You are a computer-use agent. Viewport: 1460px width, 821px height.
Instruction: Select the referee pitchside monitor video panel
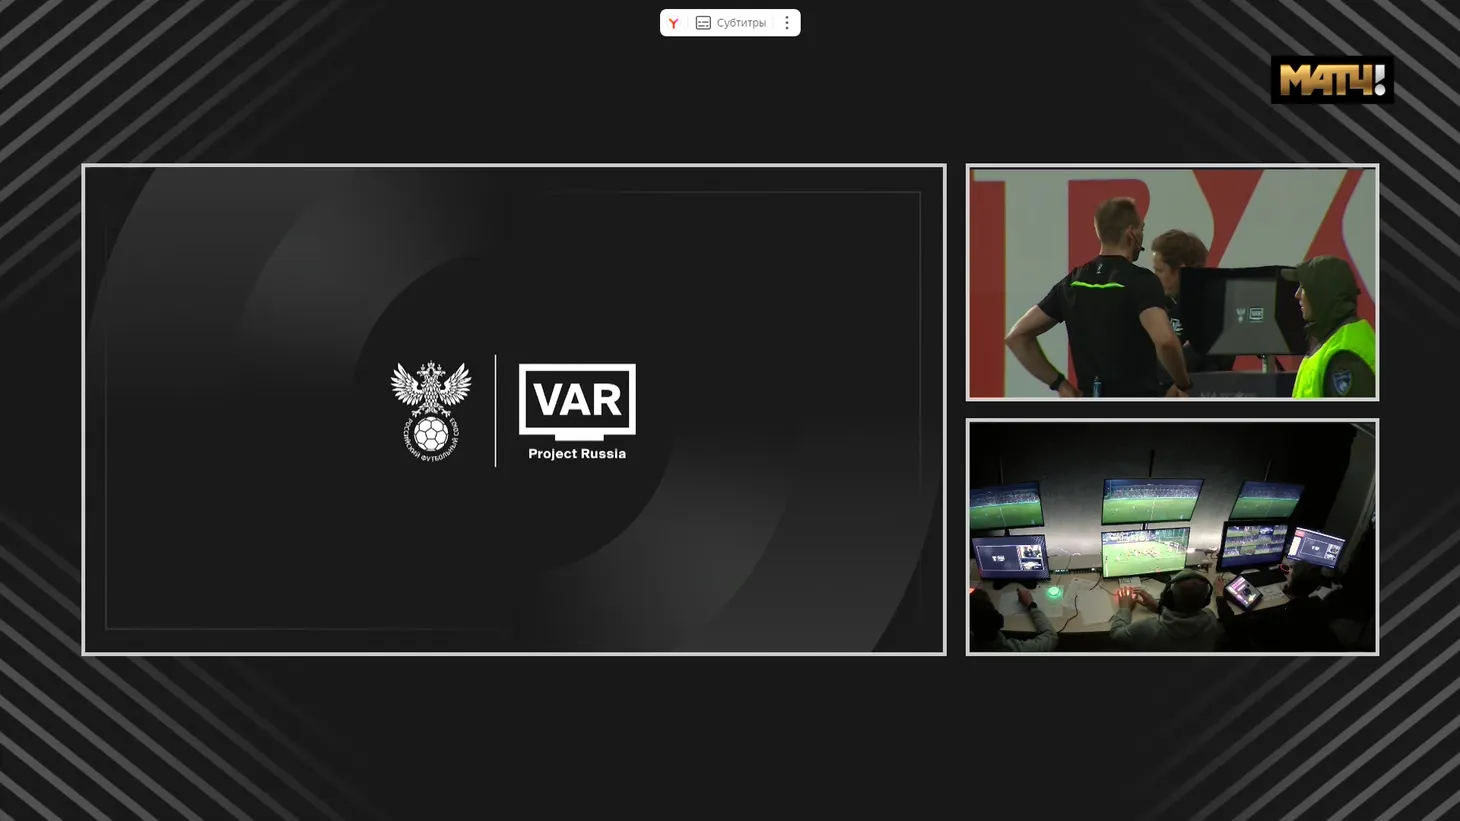(1172, 282)
